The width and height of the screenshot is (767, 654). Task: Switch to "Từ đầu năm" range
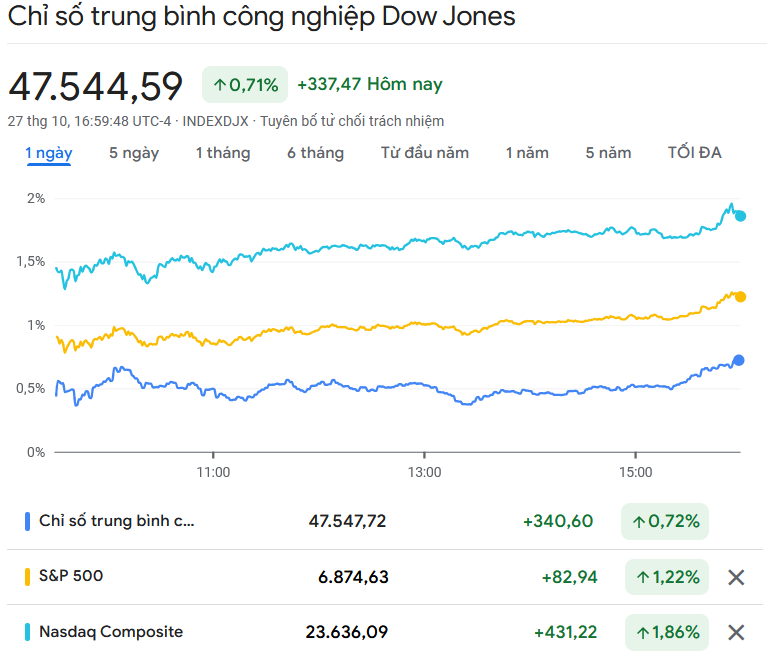(x=425, y=153)
